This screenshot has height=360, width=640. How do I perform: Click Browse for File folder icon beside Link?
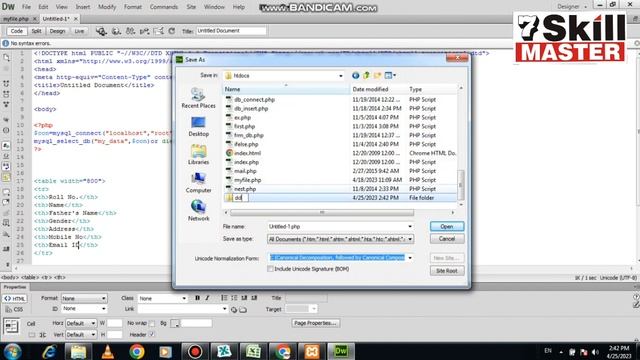tap(243, 309)
